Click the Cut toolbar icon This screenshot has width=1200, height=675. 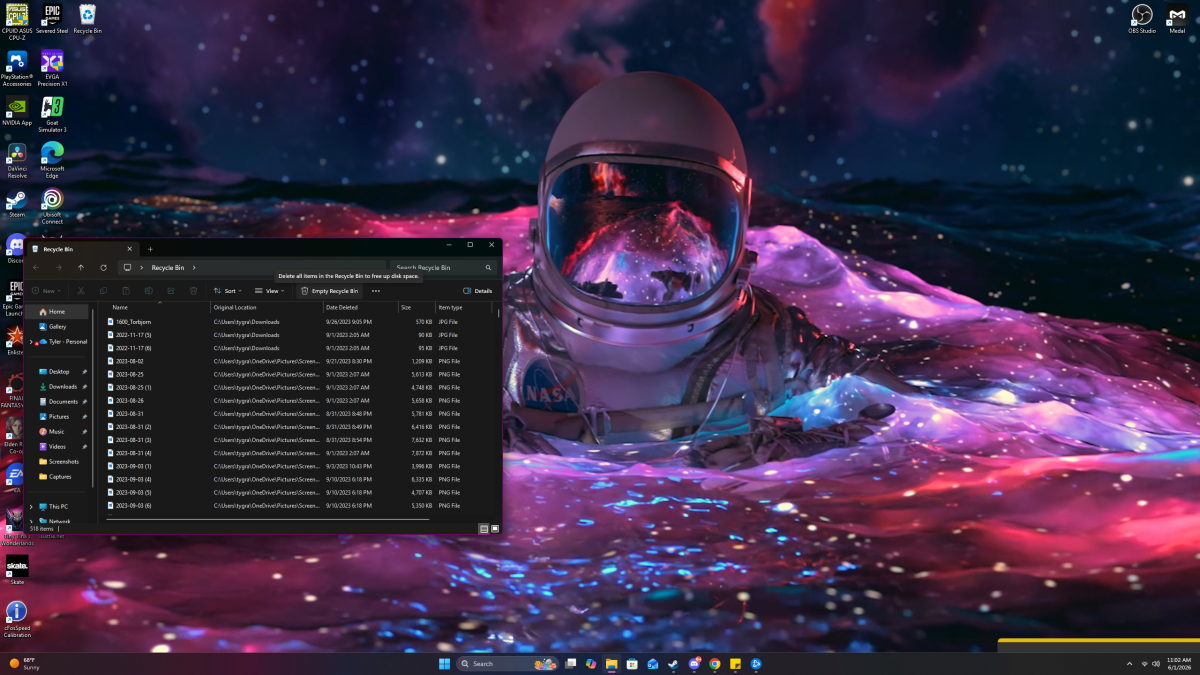coord(81,291)
